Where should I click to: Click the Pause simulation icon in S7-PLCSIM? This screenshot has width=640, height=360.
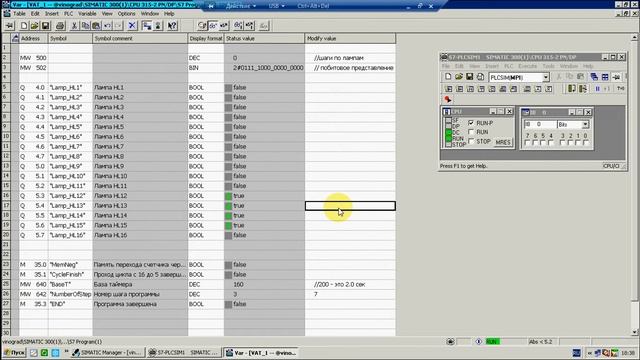tap(598, 89)
